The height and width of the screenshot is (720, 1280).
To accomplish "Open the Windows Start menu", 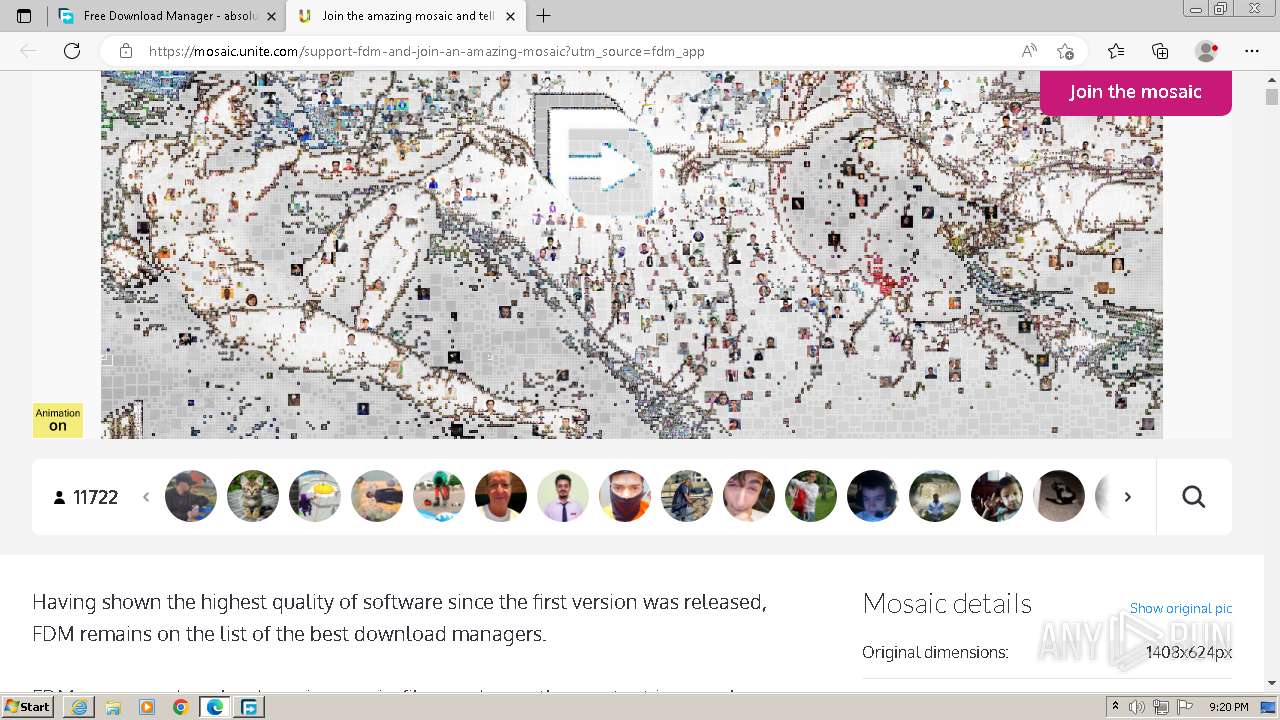I will coord(28,707).
